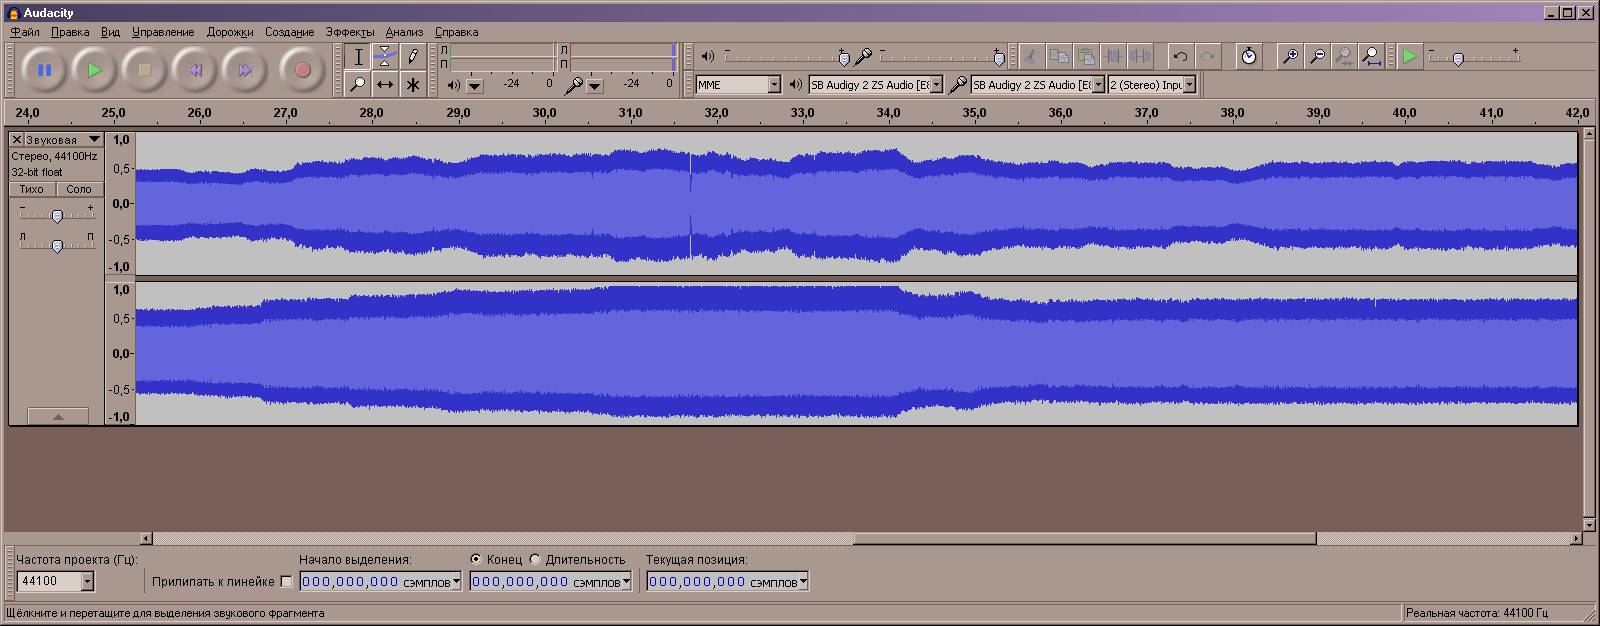Open the 'Звуковая' track name dropdown
Image resolution: width=1600 pixels, height=626 pixels.
tap(94, 140)
